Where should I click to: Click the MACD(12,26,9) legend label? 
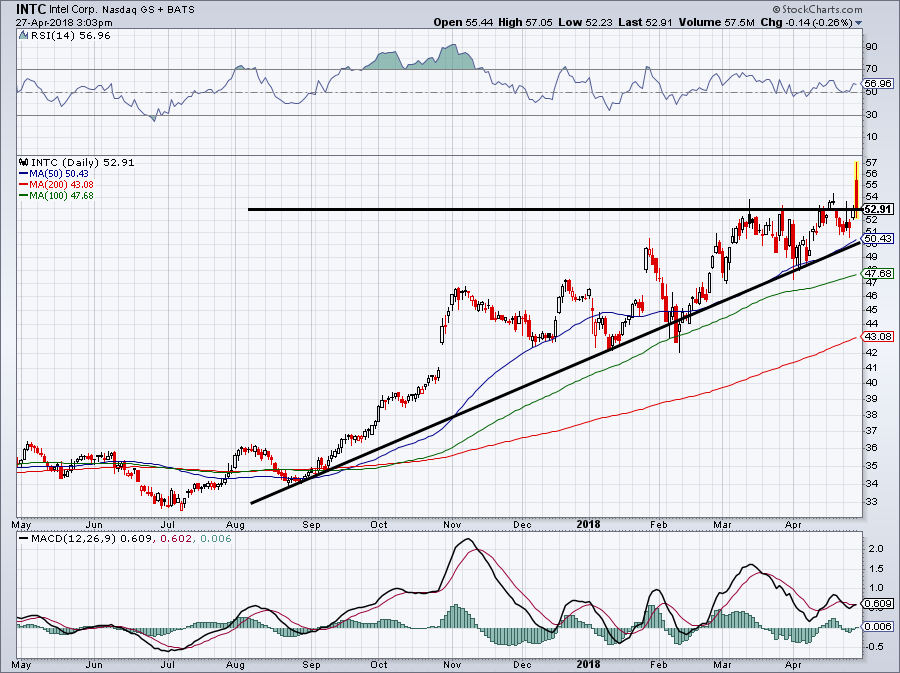click(74, 539)
